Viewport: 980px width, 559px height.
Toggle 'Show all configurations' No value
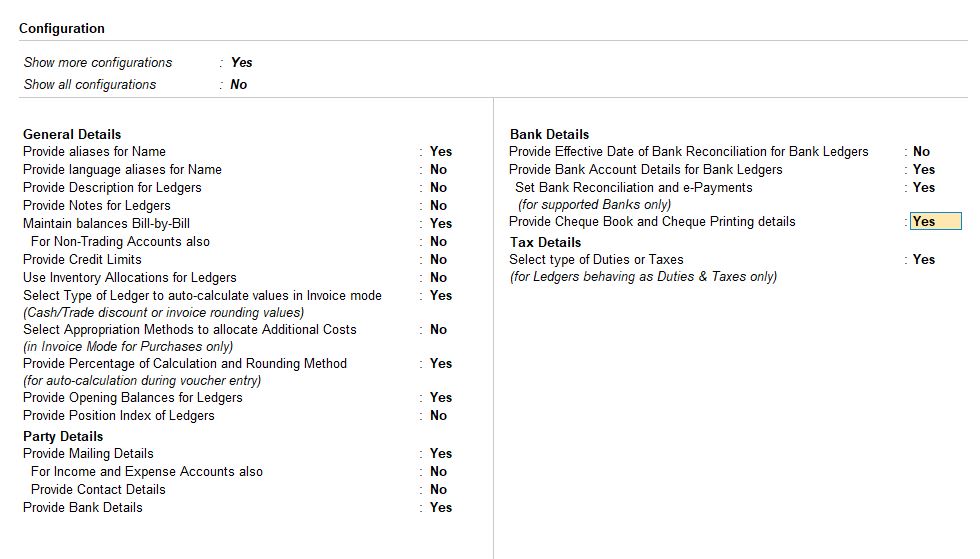click(238, 84)
